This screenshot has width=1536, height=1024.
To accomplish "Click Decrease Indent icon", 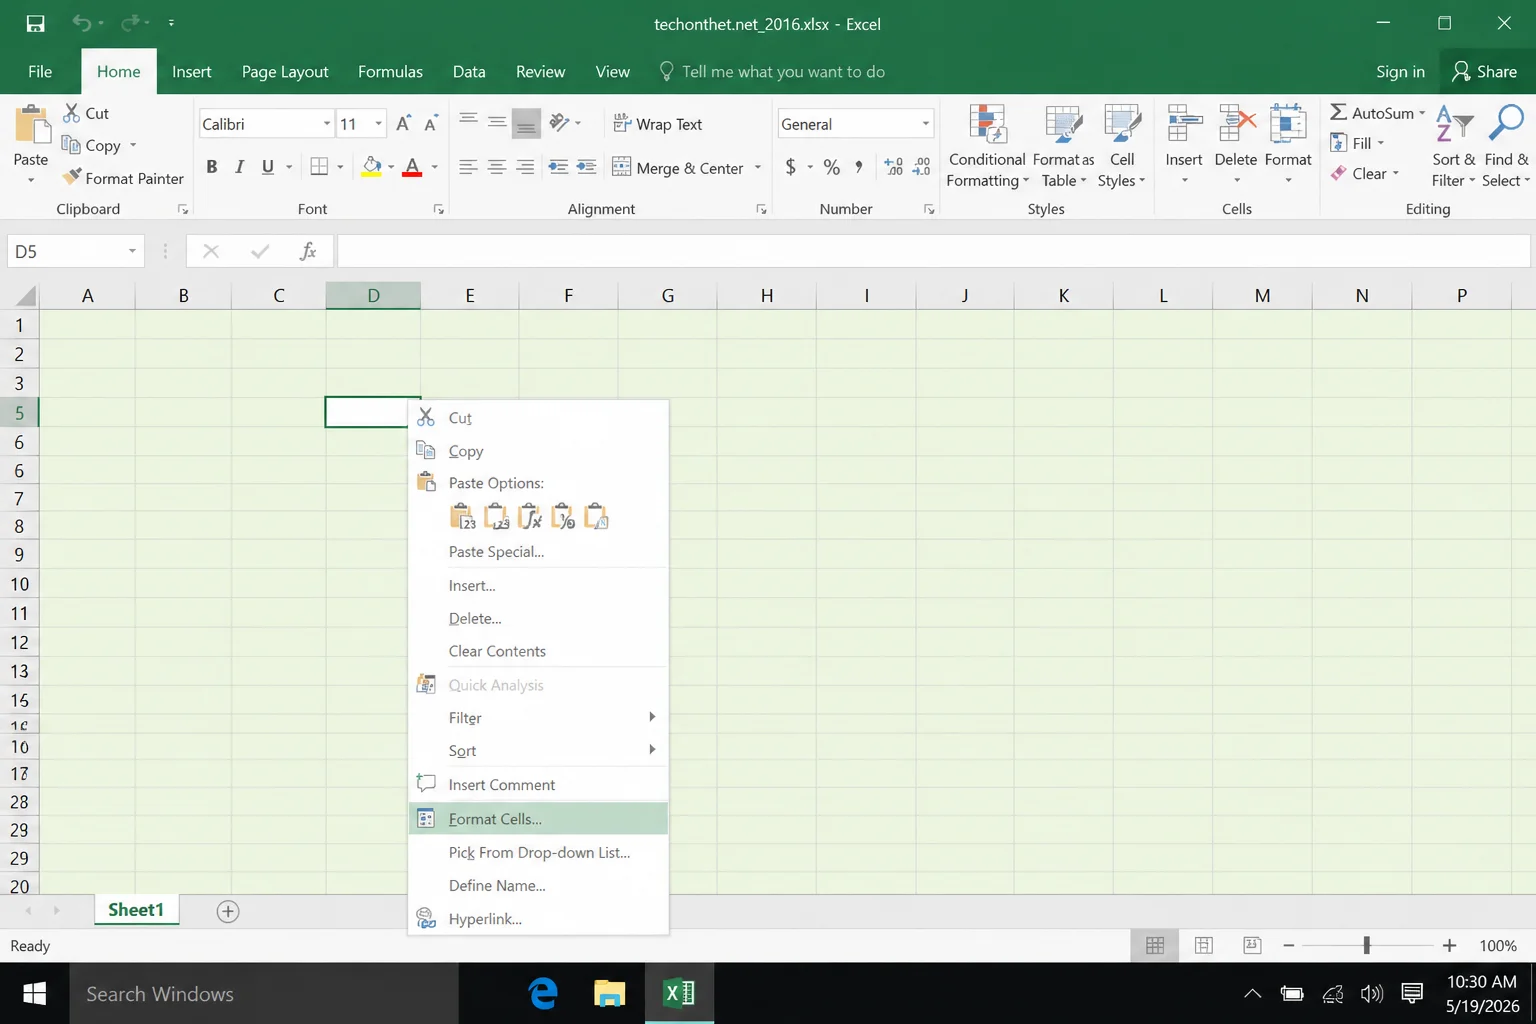I will coord(558,167).
